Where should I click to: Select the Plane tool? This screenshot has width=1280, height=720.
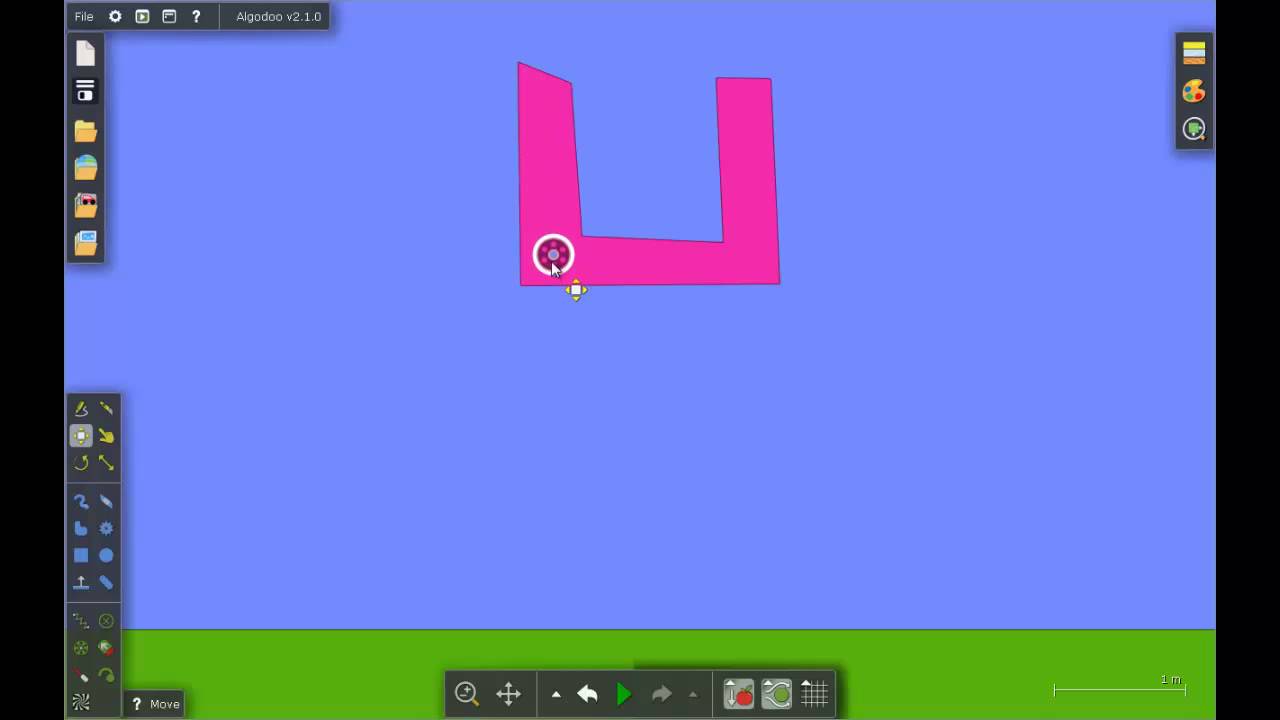tap(81, 582)
